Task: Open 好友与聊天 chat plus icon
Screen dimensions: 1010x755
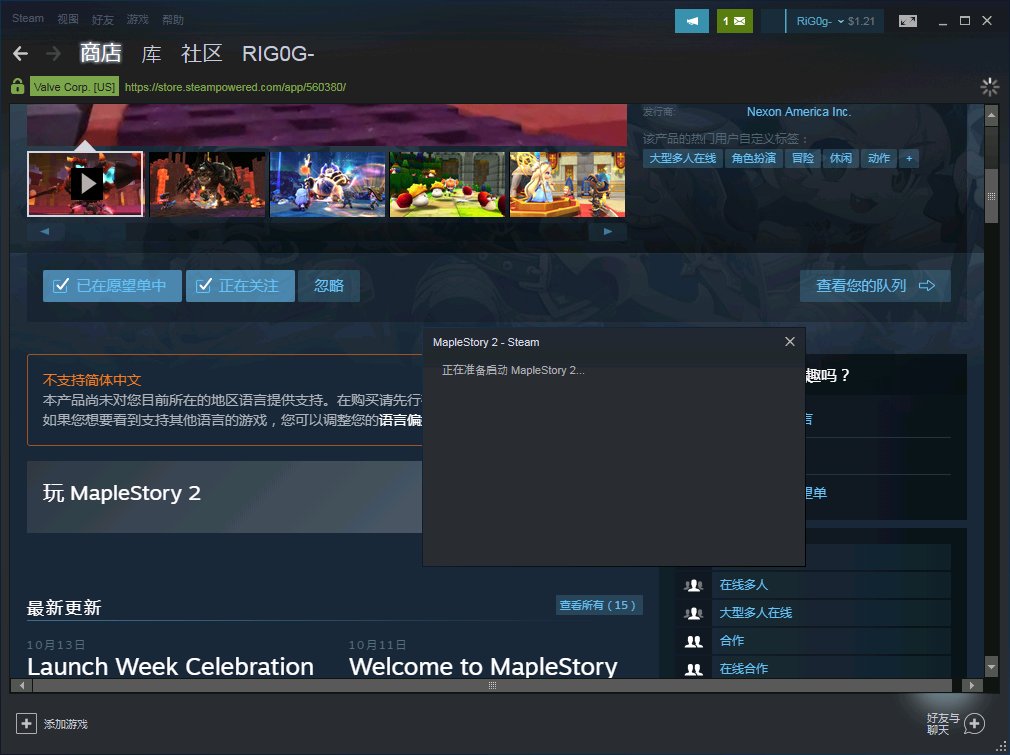Action: tap(974, 723)
